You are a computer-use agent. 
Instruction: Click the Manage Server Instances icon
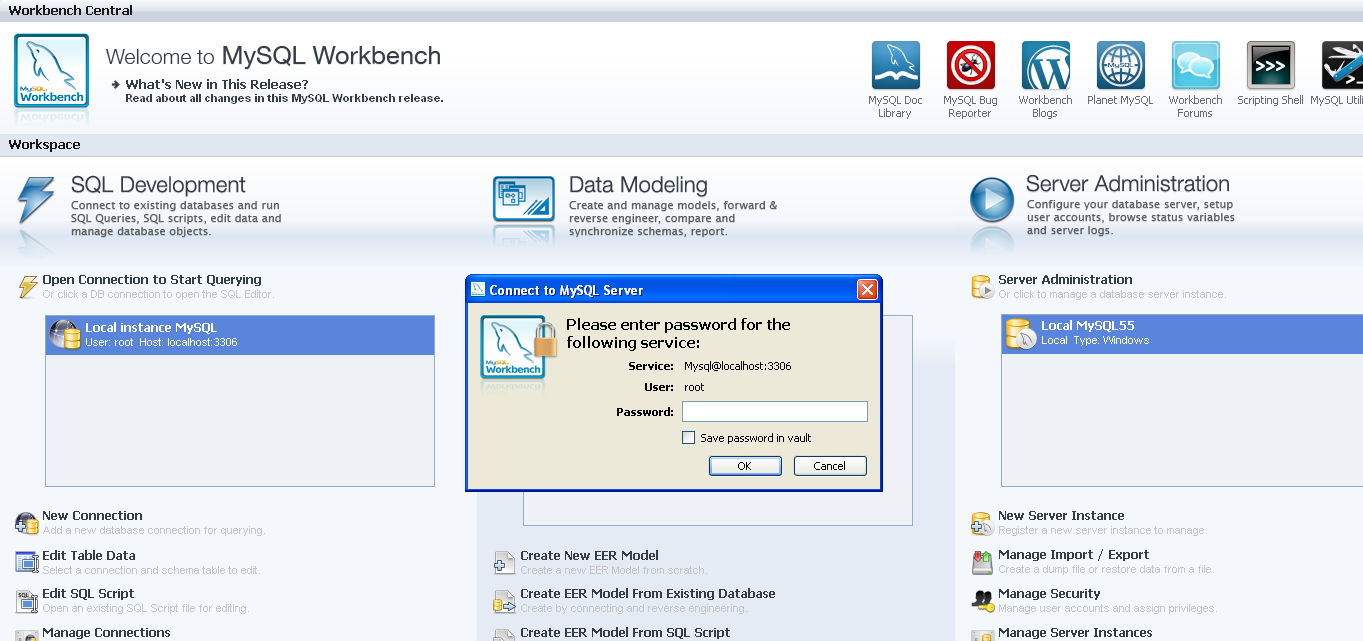point(982,634)
